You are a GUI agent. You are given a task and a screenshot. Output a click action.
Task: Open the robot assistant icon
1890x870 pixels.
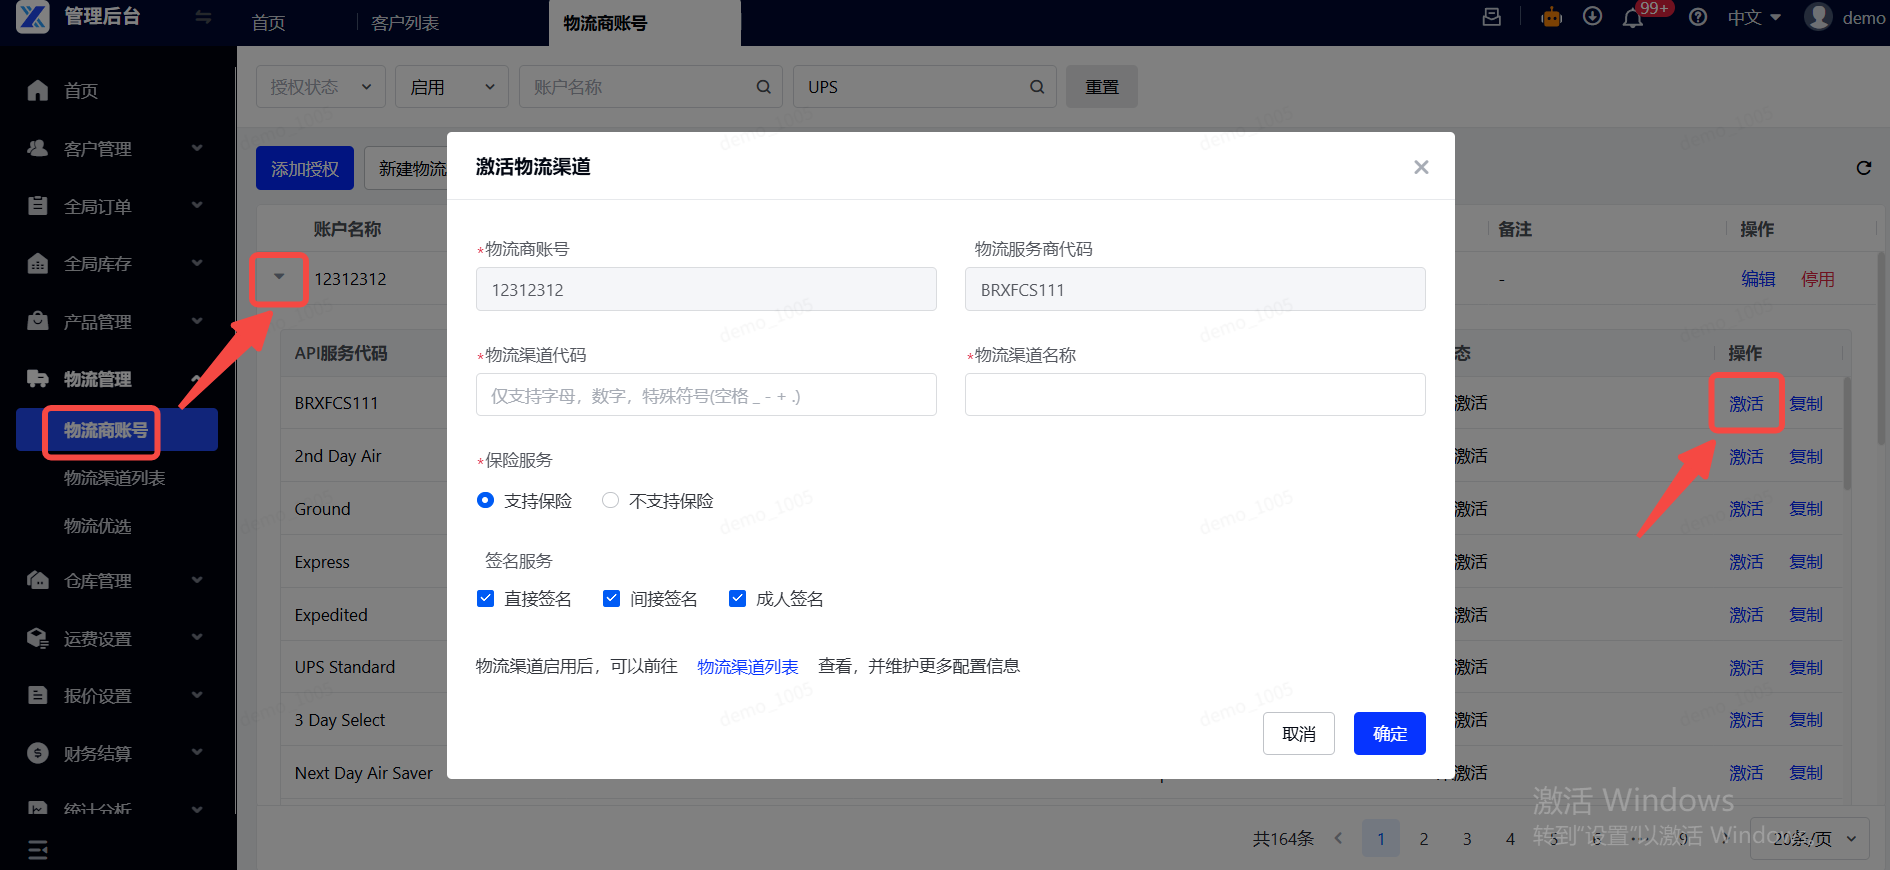point(1551,17)
